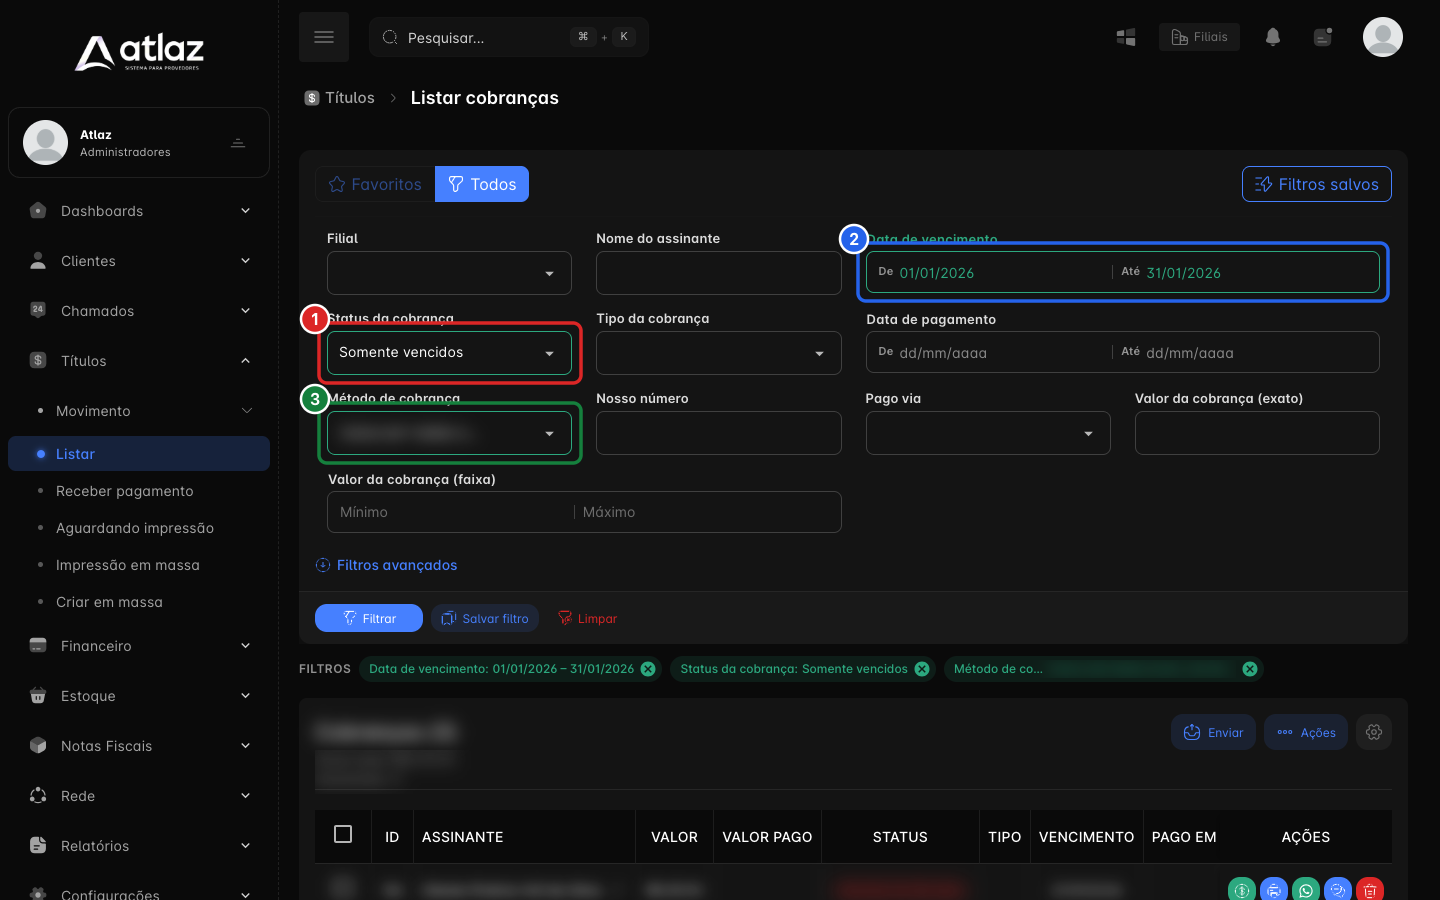Open Aguardando impressão in sidebar

[x=135, y=528]
